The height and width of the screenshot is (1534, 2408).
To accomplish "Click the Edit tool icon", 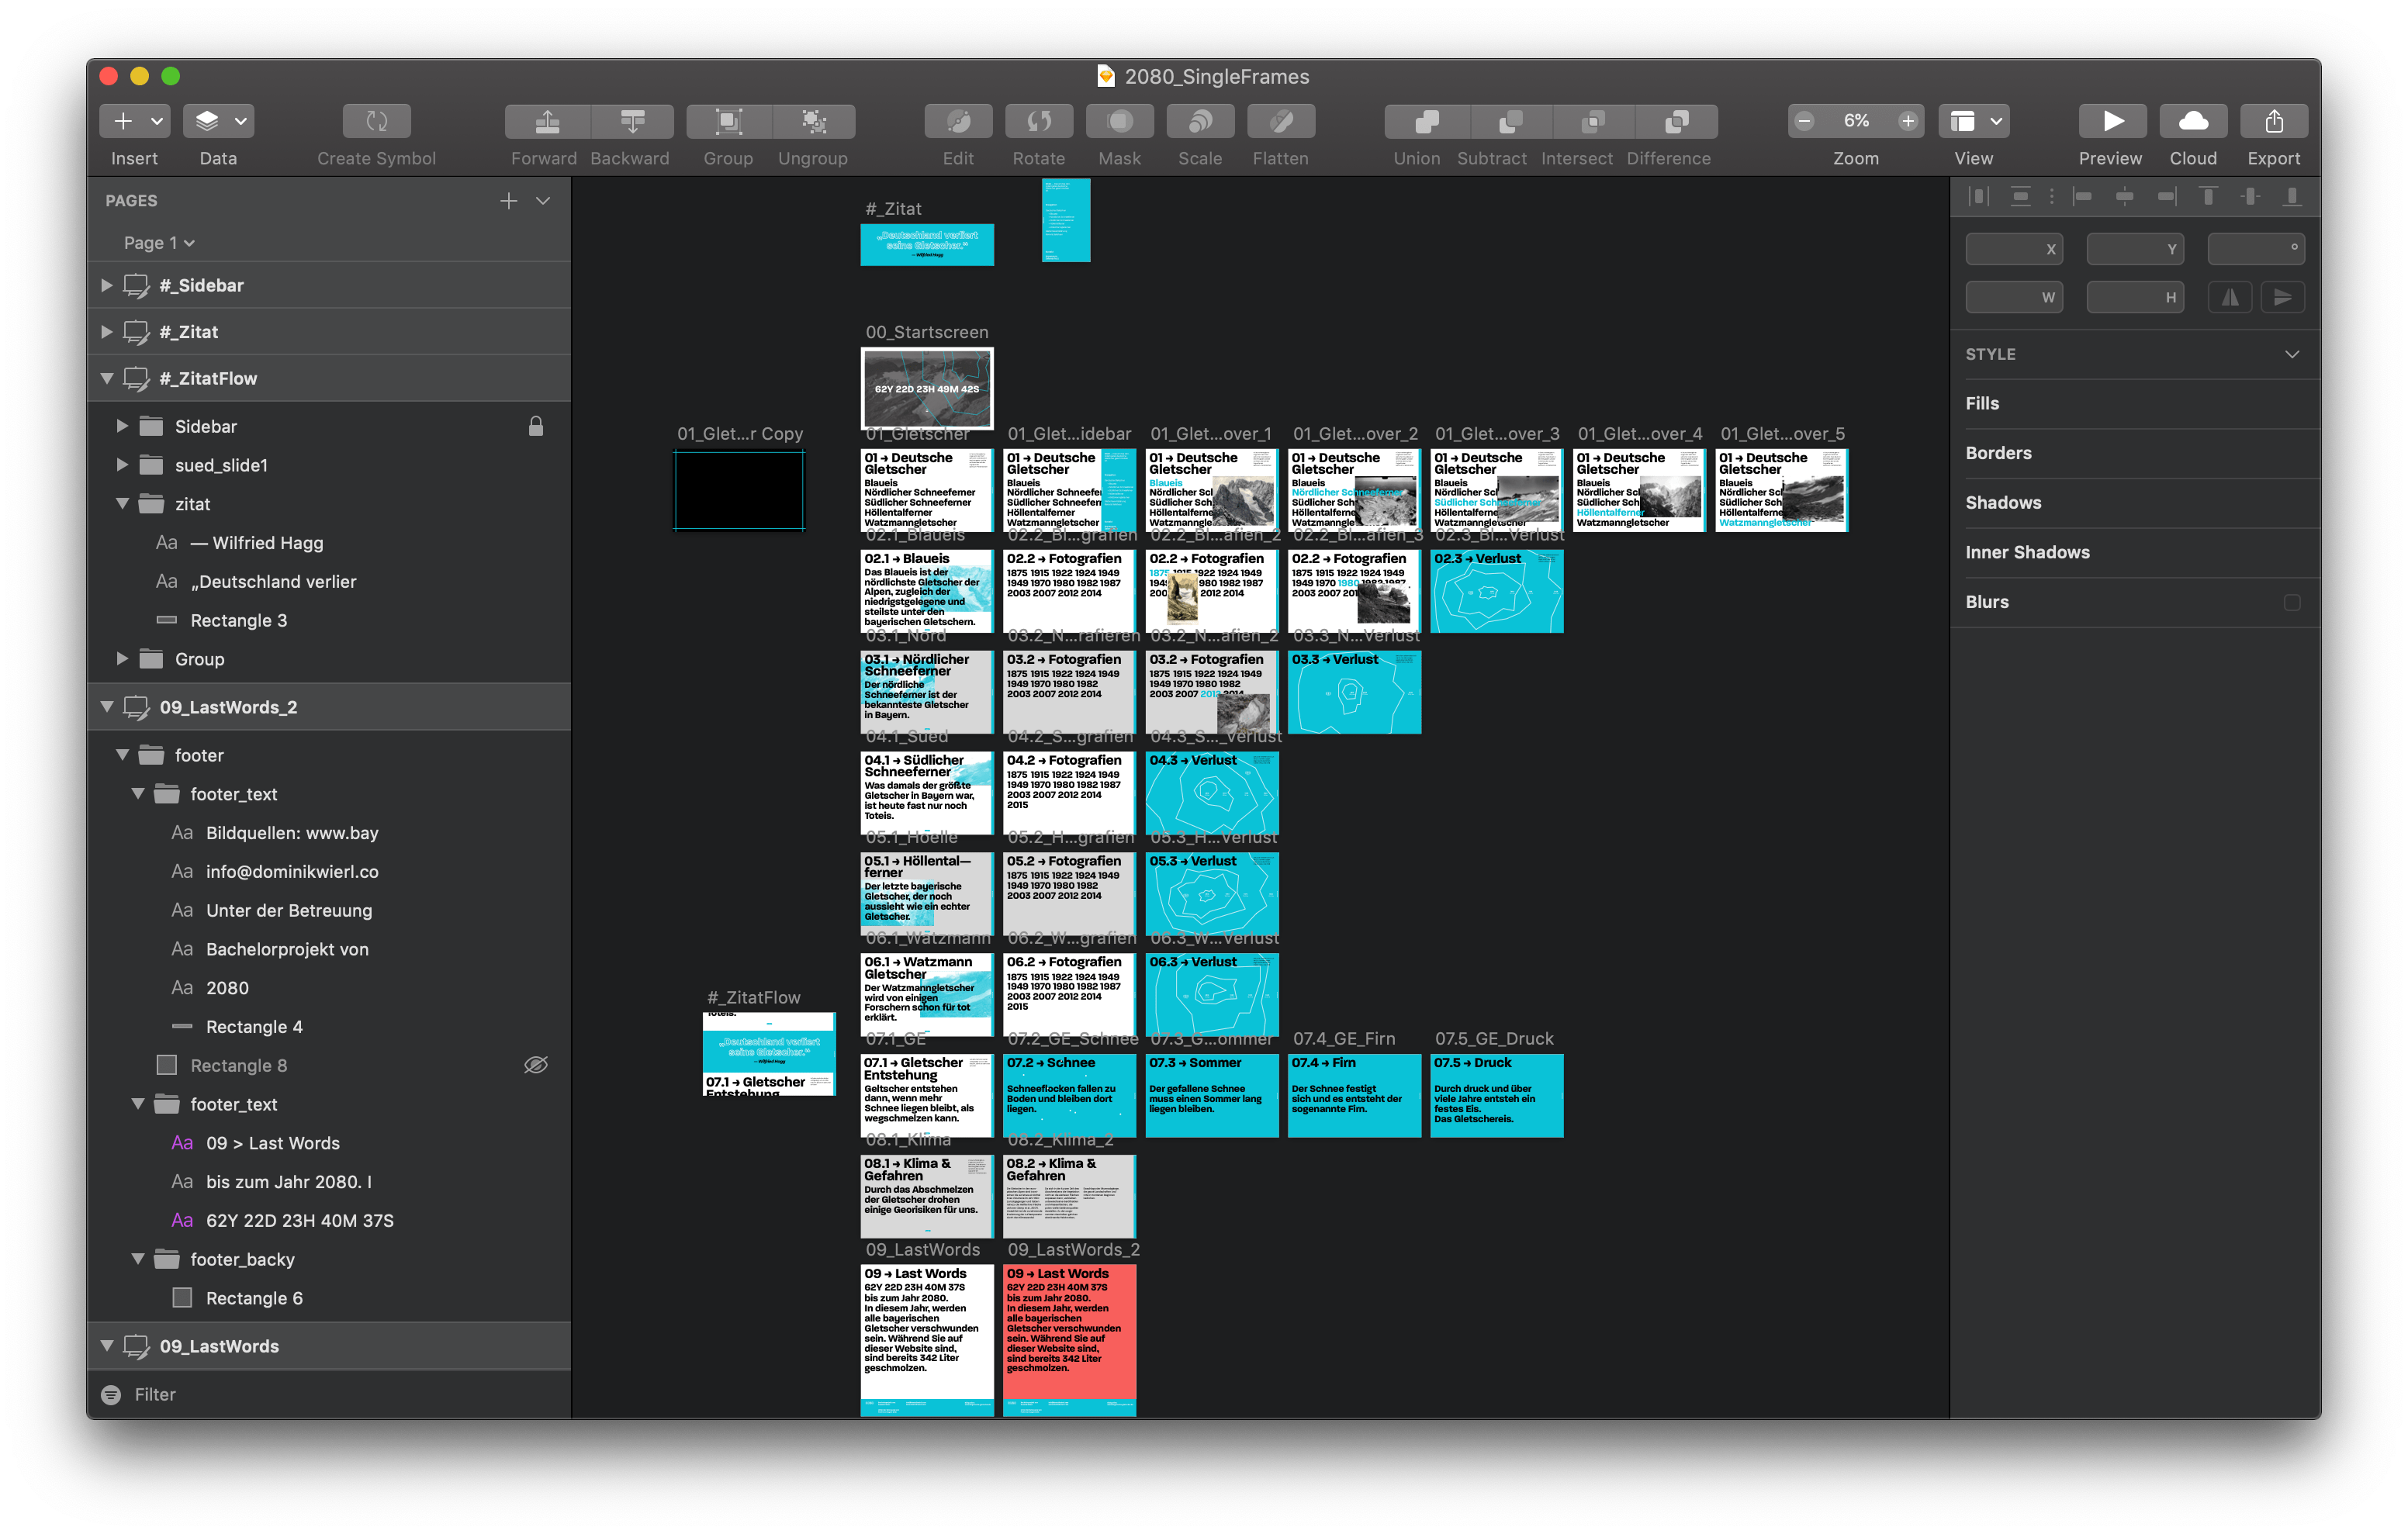I will point(958,121).
